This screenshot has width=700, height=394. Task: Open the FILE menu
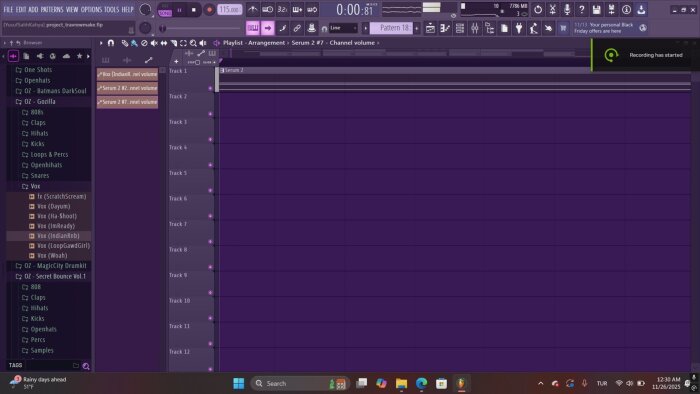pyautogui.click(x=8, y=9)
